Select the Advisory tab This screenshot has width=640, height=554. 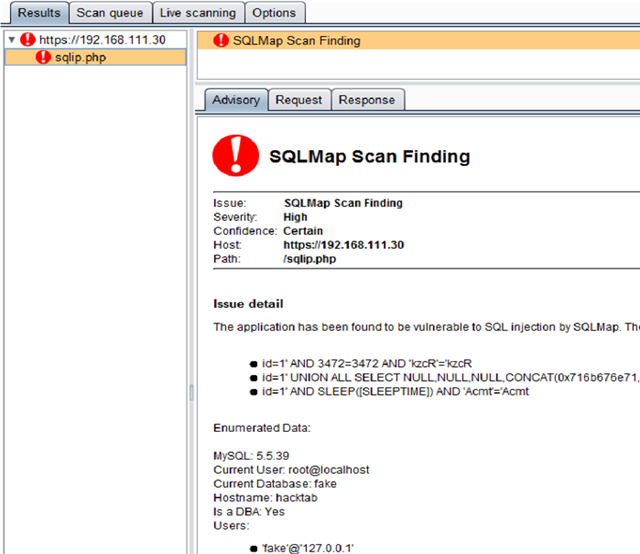[236, 100]
